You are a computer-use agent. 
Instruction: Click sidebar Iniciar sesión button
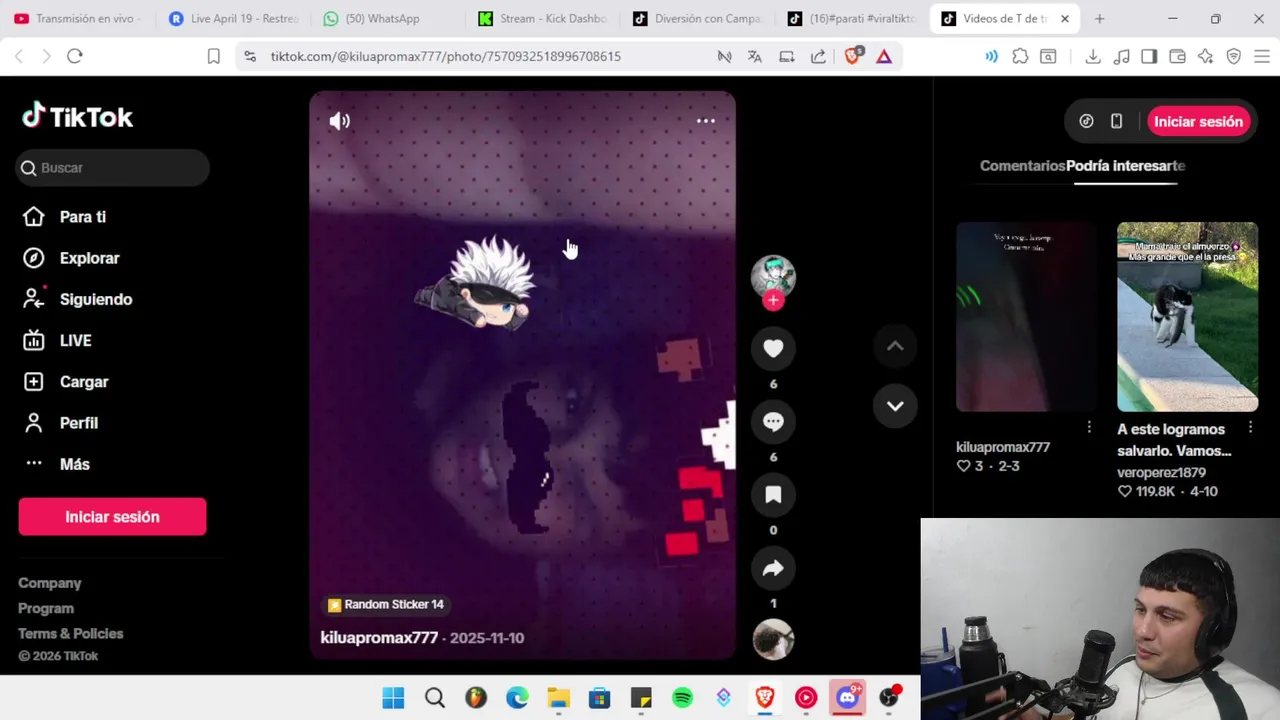[x=112, y=517]
